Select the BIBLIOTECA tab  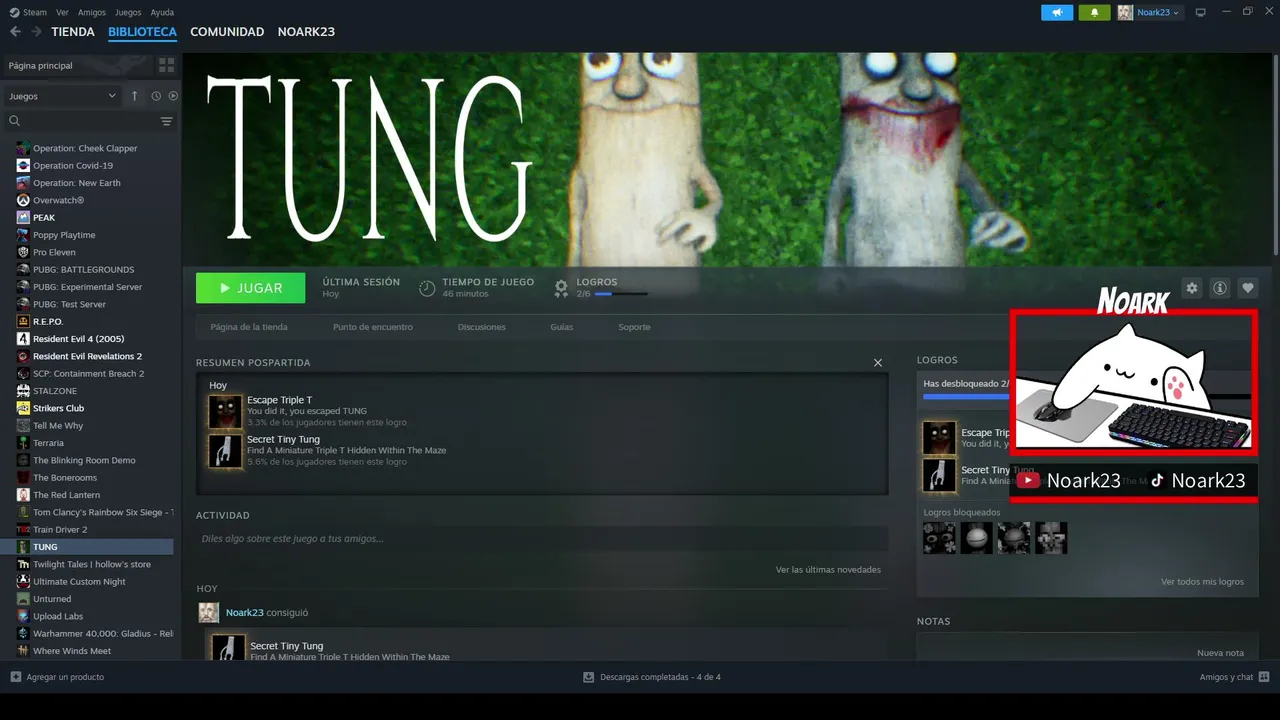142,32
